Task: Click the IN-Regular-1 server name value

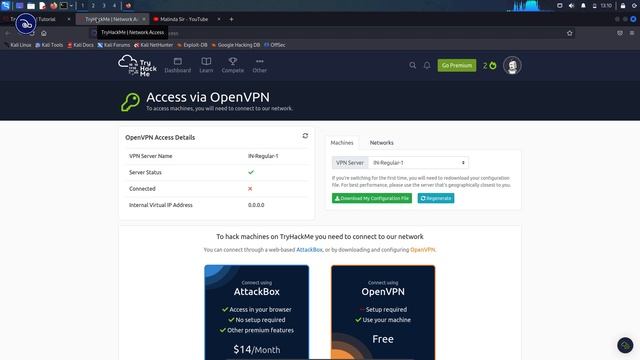Action: [263, 156]
